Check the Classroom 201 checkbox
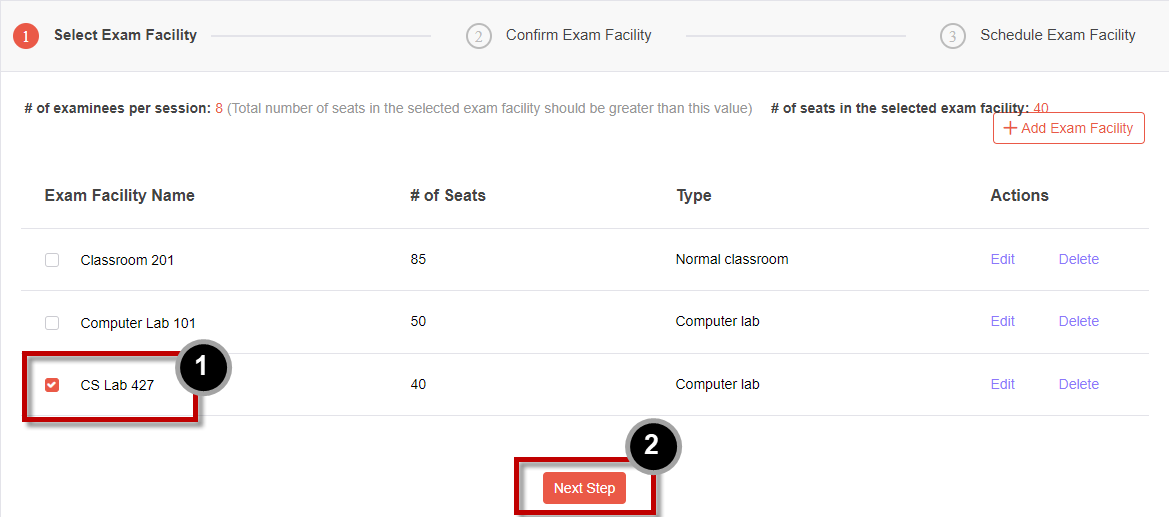The image size is (1169, 517). point(52,260)
